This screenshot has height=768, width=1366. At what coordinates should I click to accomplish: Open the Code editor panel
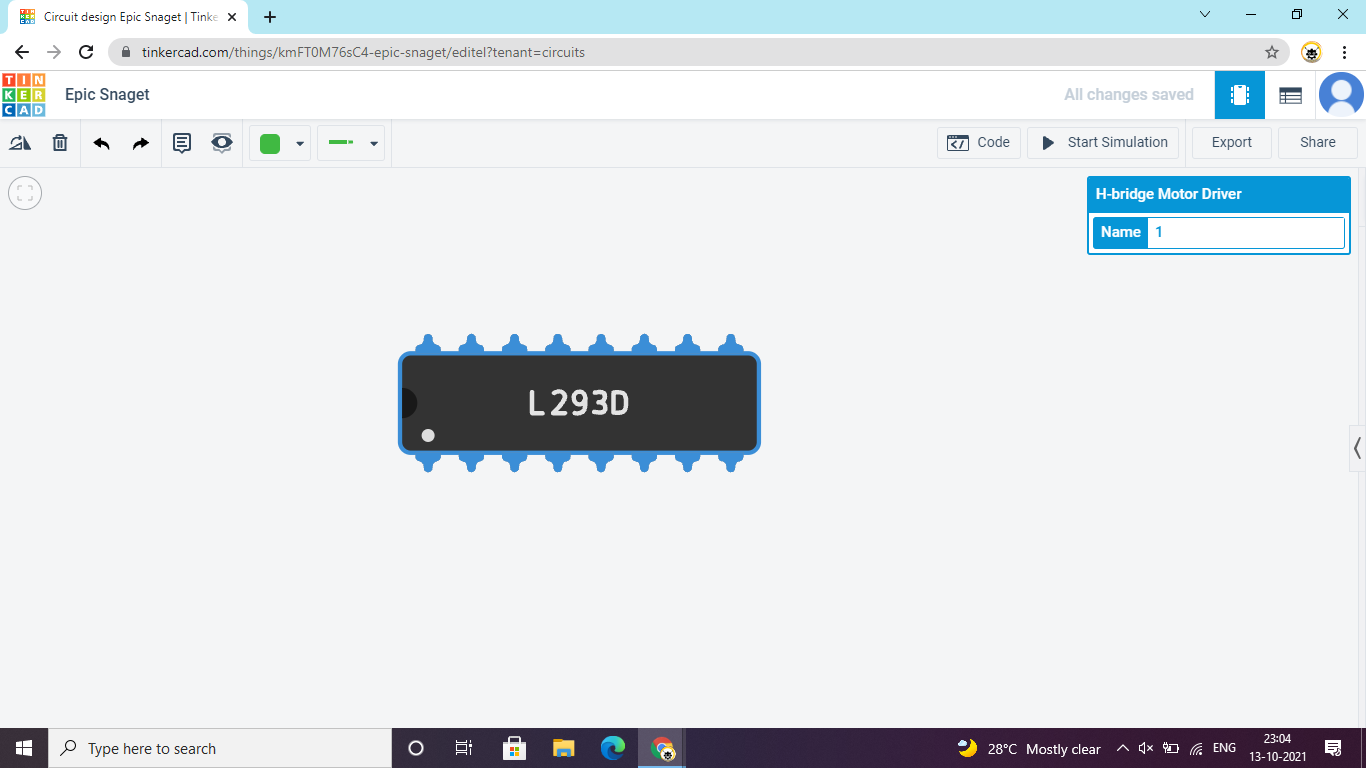point(979,142)
